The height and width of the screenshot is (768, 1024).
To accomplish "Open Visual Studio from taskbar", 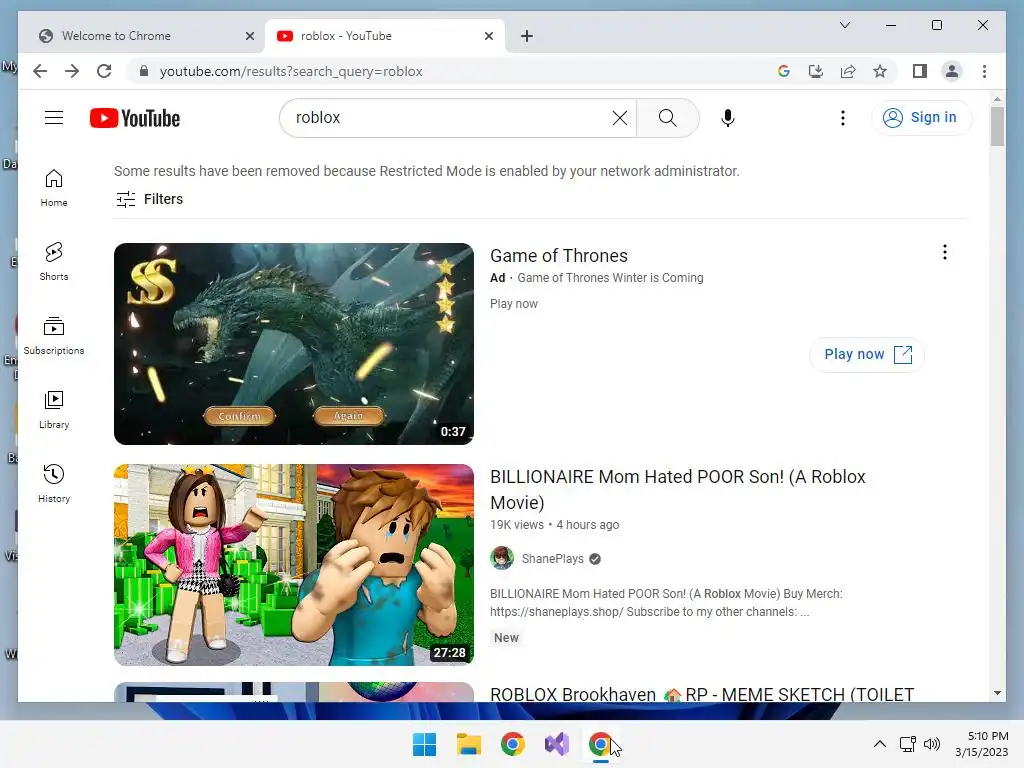I will (x=557, y=744).
